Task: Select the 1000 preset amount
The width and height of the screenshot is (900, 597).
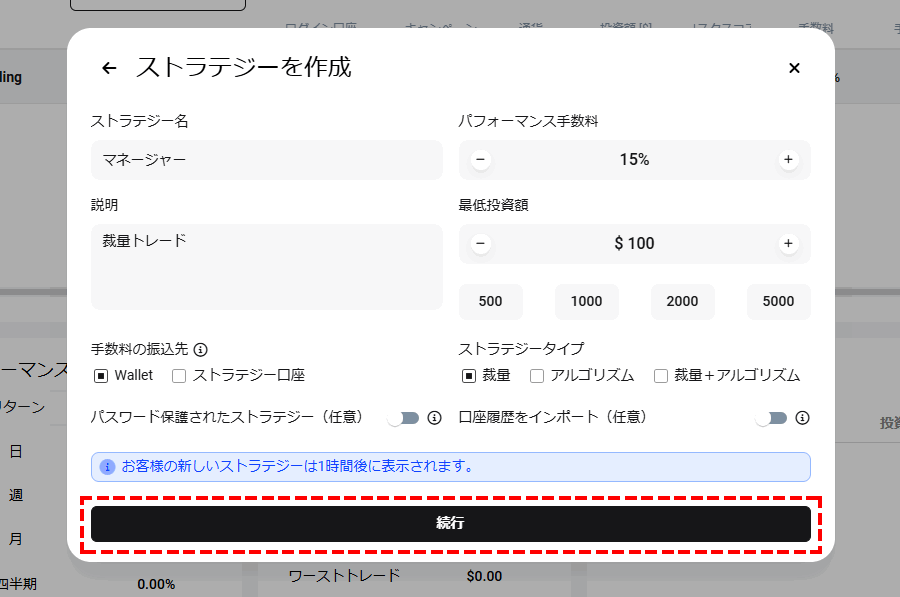Action: point(587,301)
